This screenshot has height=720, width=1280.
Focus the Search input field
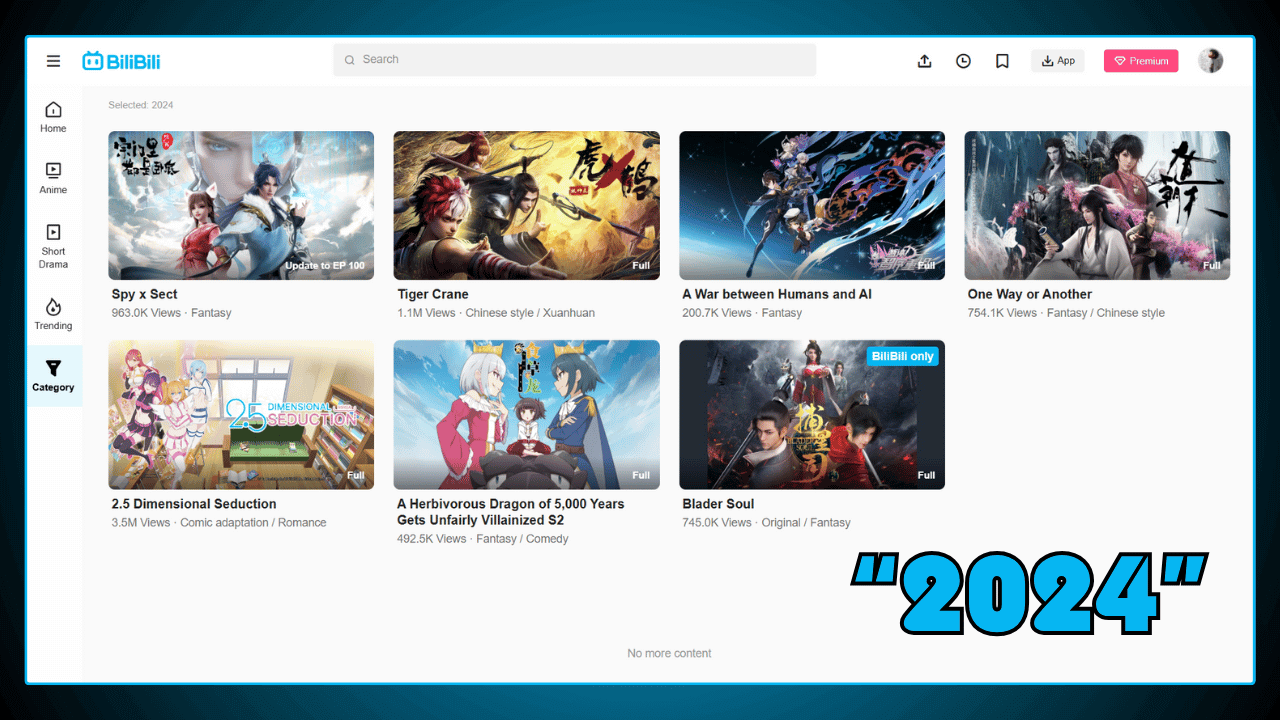pyautogui.click(x=575, y=60)
